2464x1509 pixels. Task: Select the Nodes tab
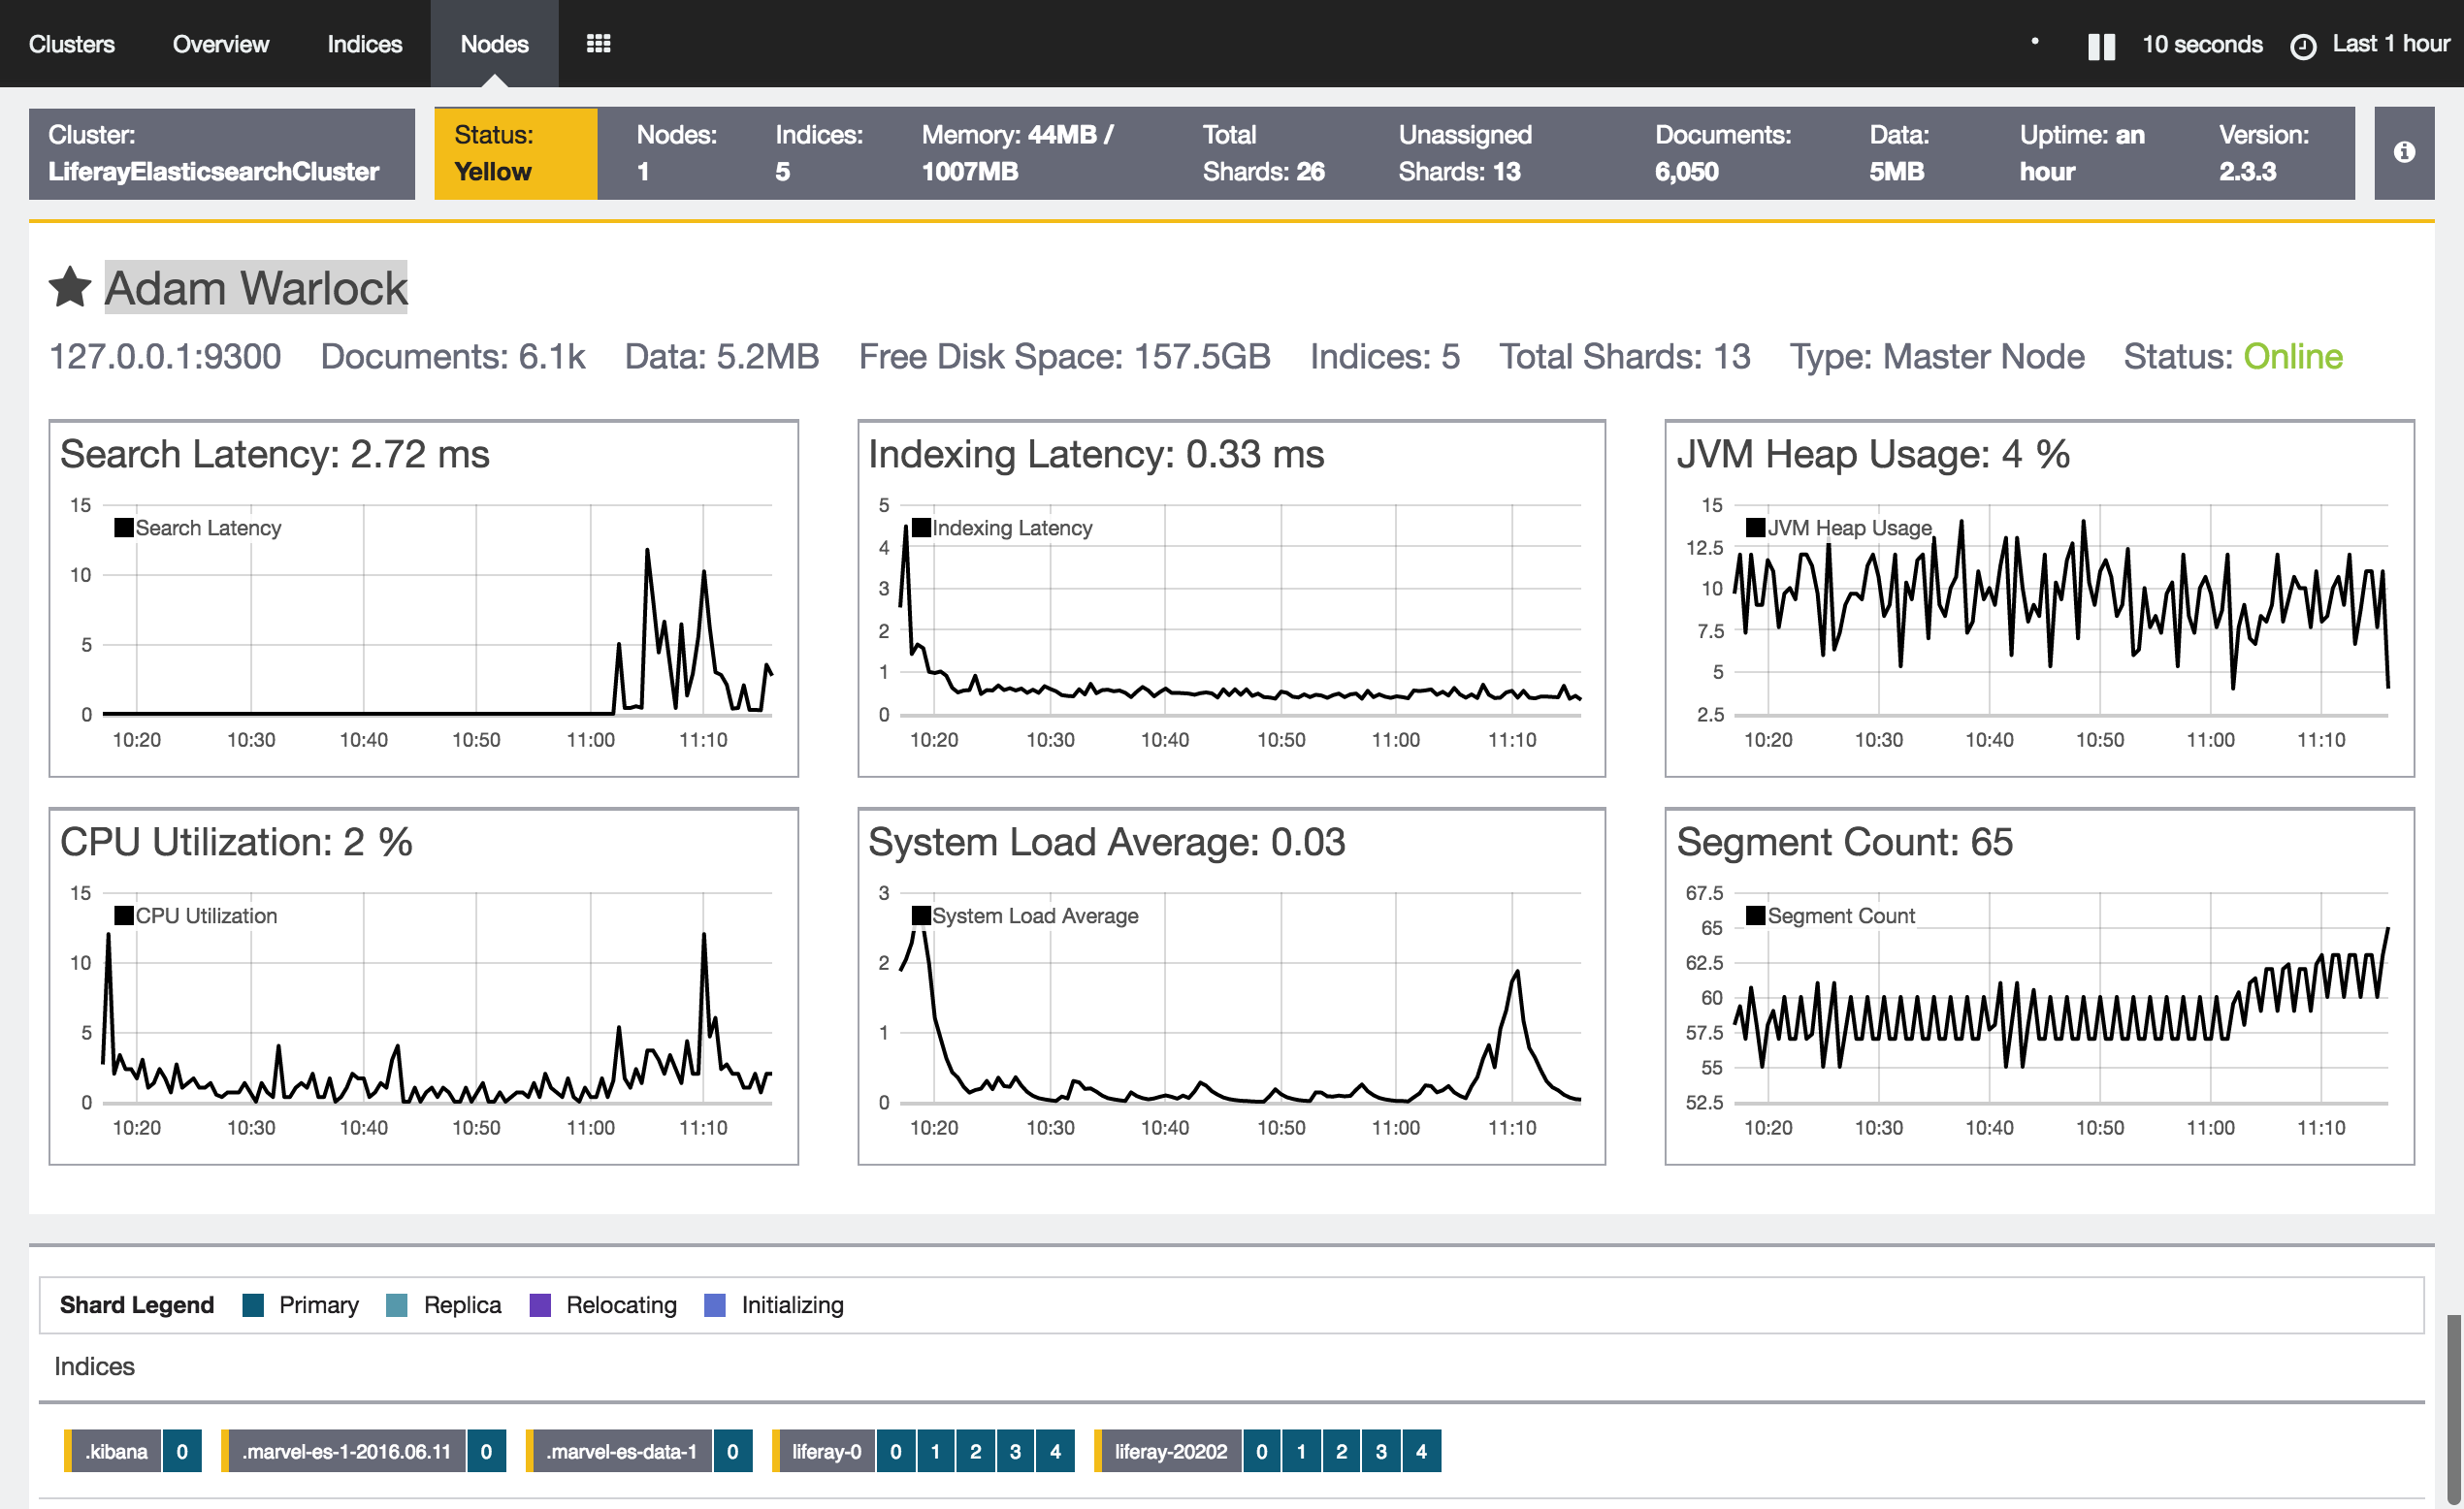coord(494,44)
